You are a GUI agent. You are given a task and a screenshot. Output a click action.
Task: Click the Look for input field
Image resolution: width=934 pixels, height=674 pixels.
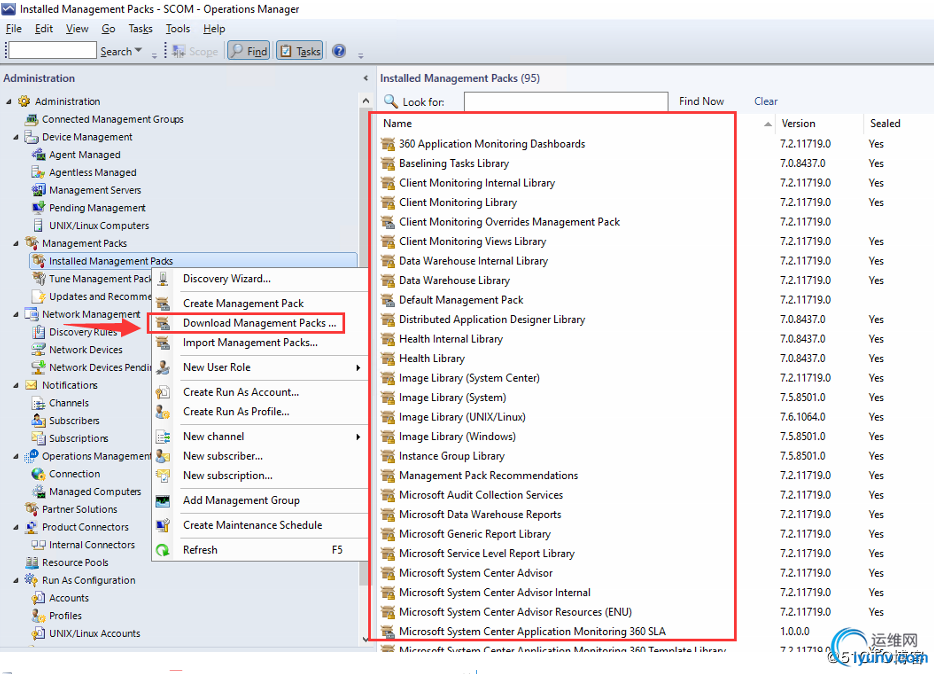tap(566, 101)
